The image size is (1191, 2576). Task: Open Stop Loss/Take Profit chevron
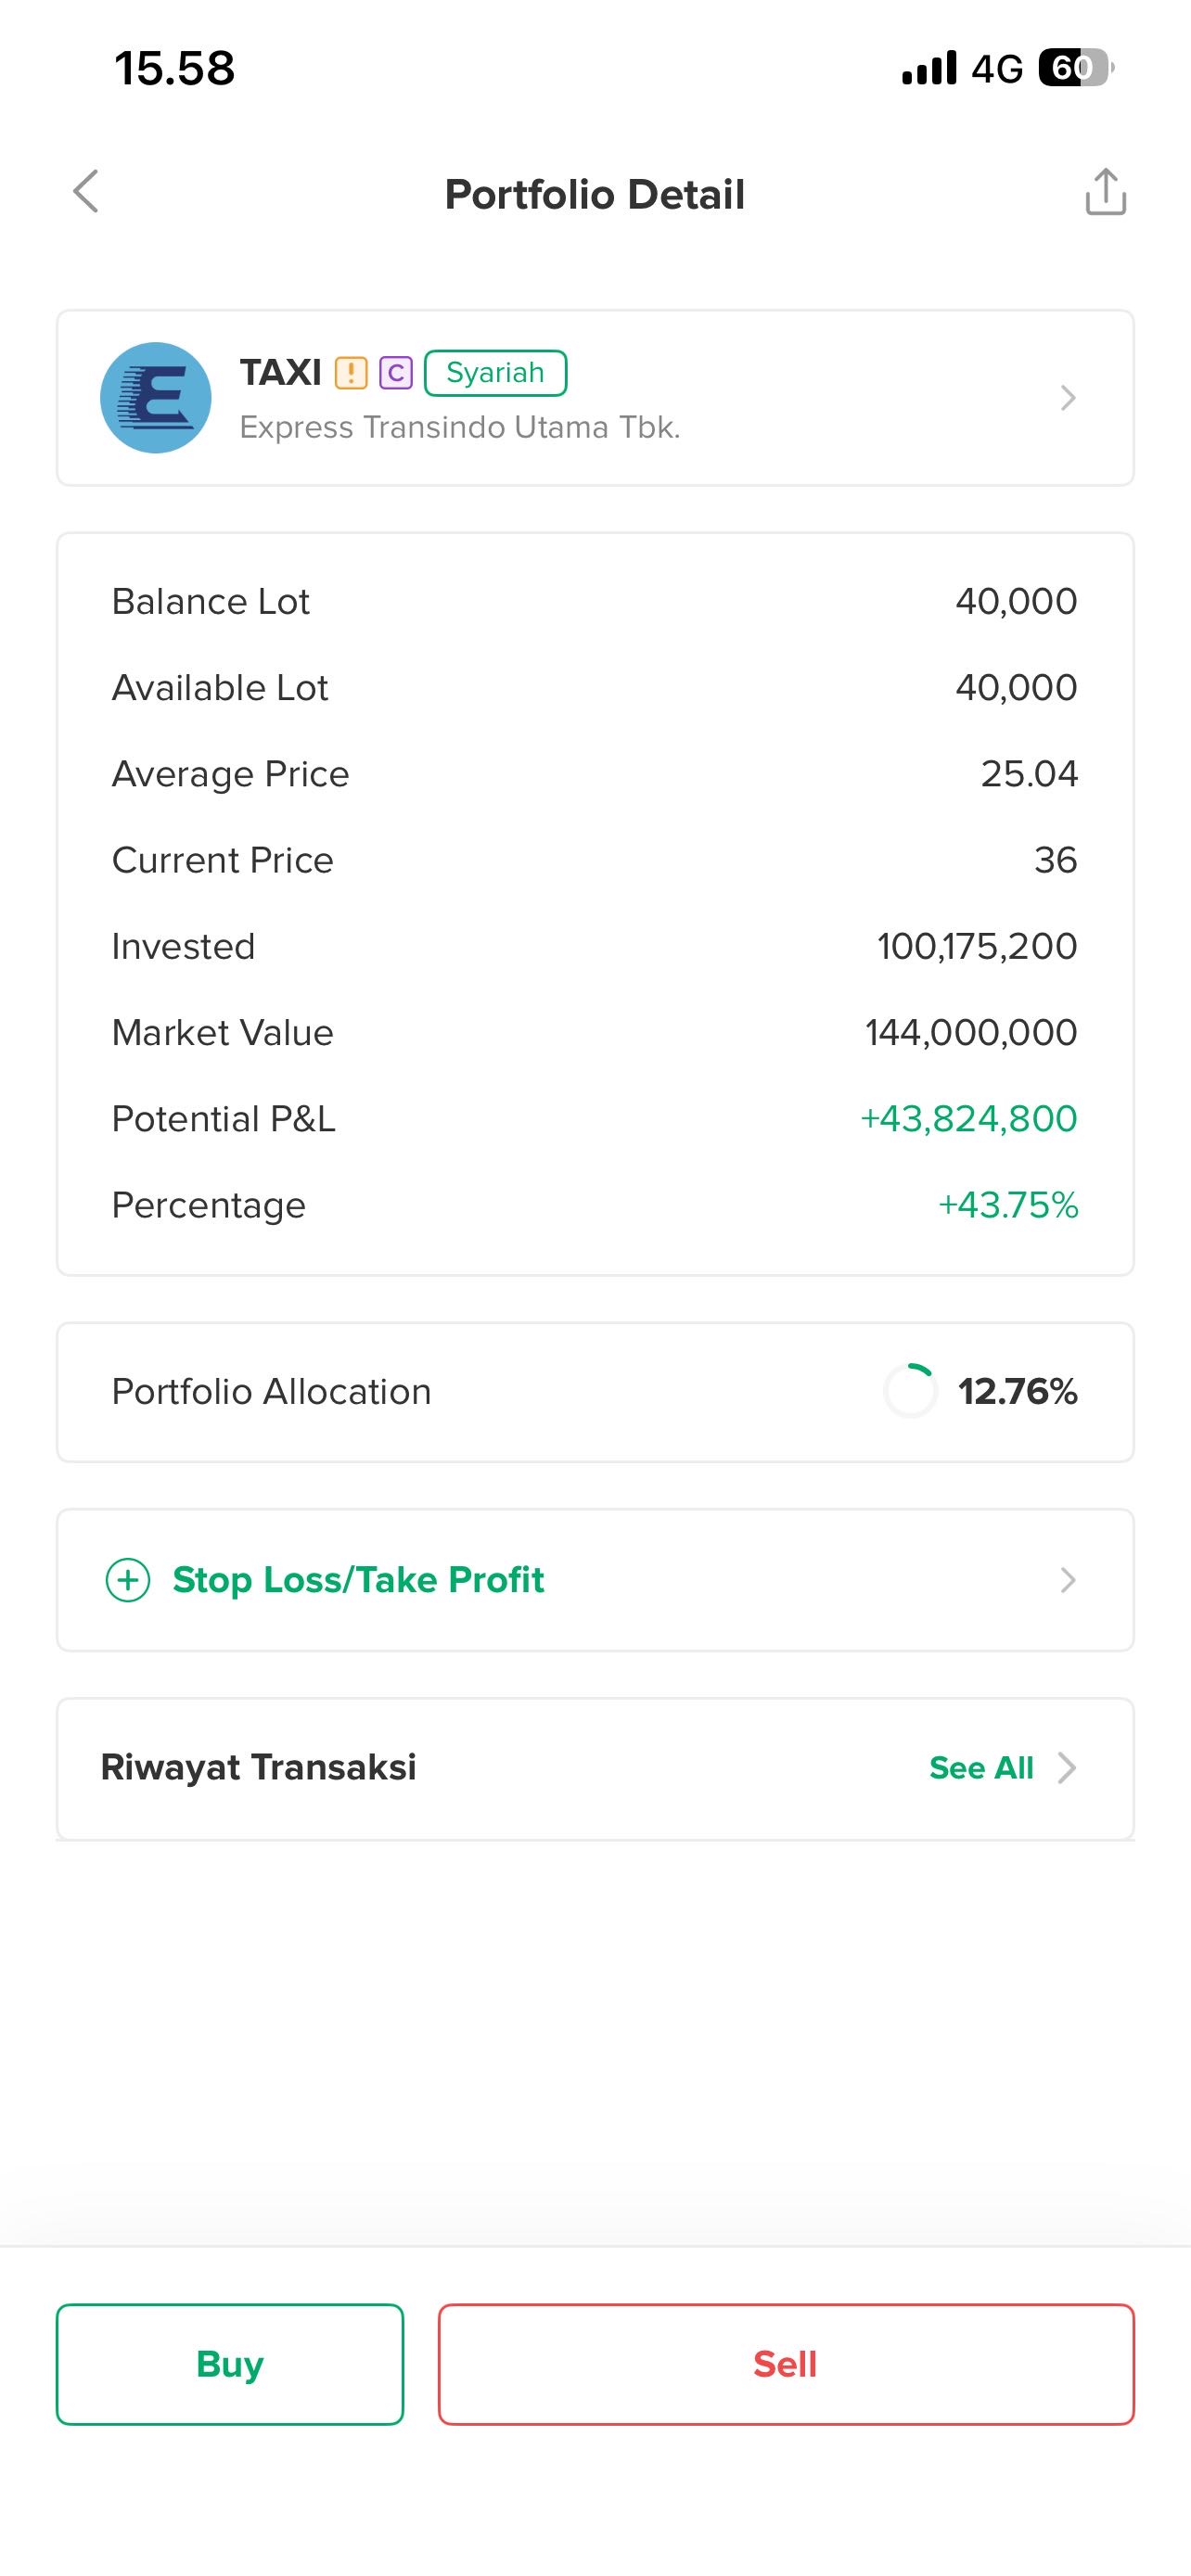click(x=1068, y=1580)
